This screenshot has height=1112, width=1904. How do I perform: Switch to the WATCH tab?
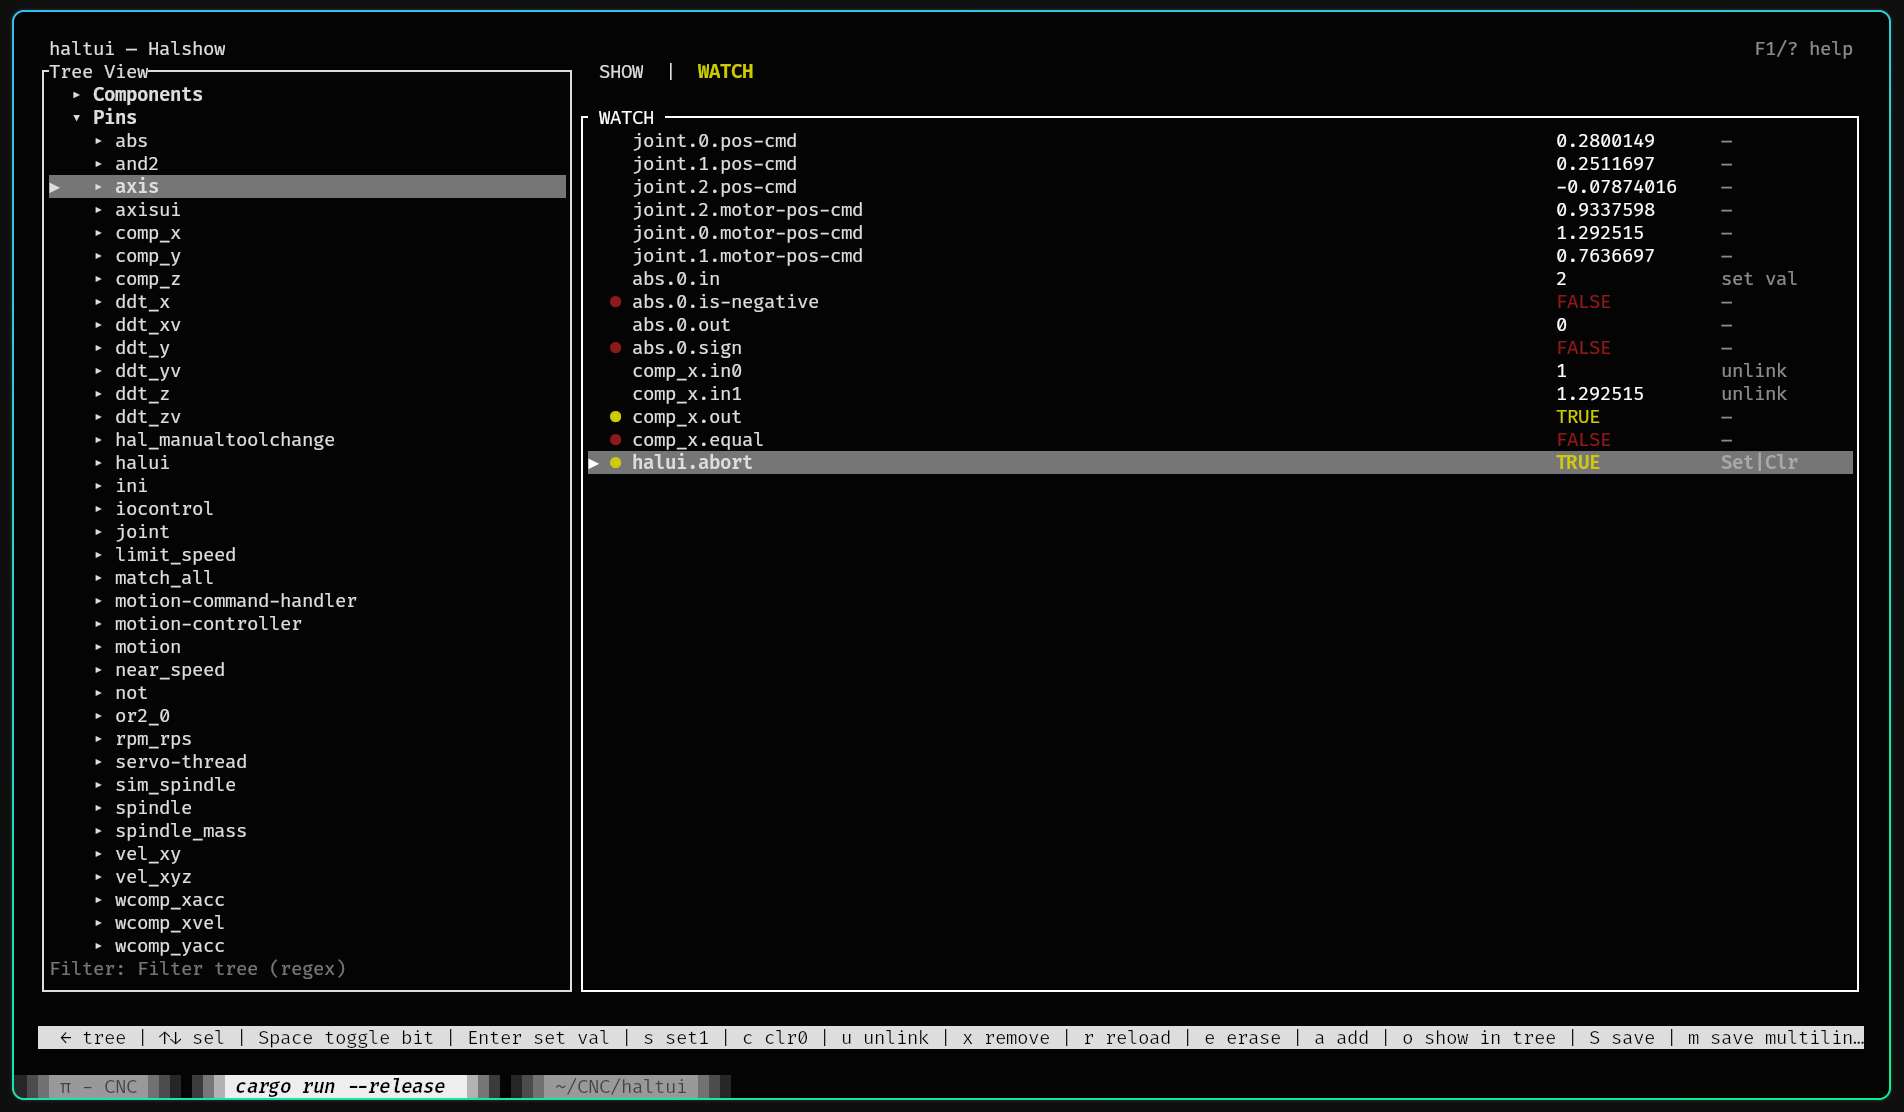pos(725,72)
